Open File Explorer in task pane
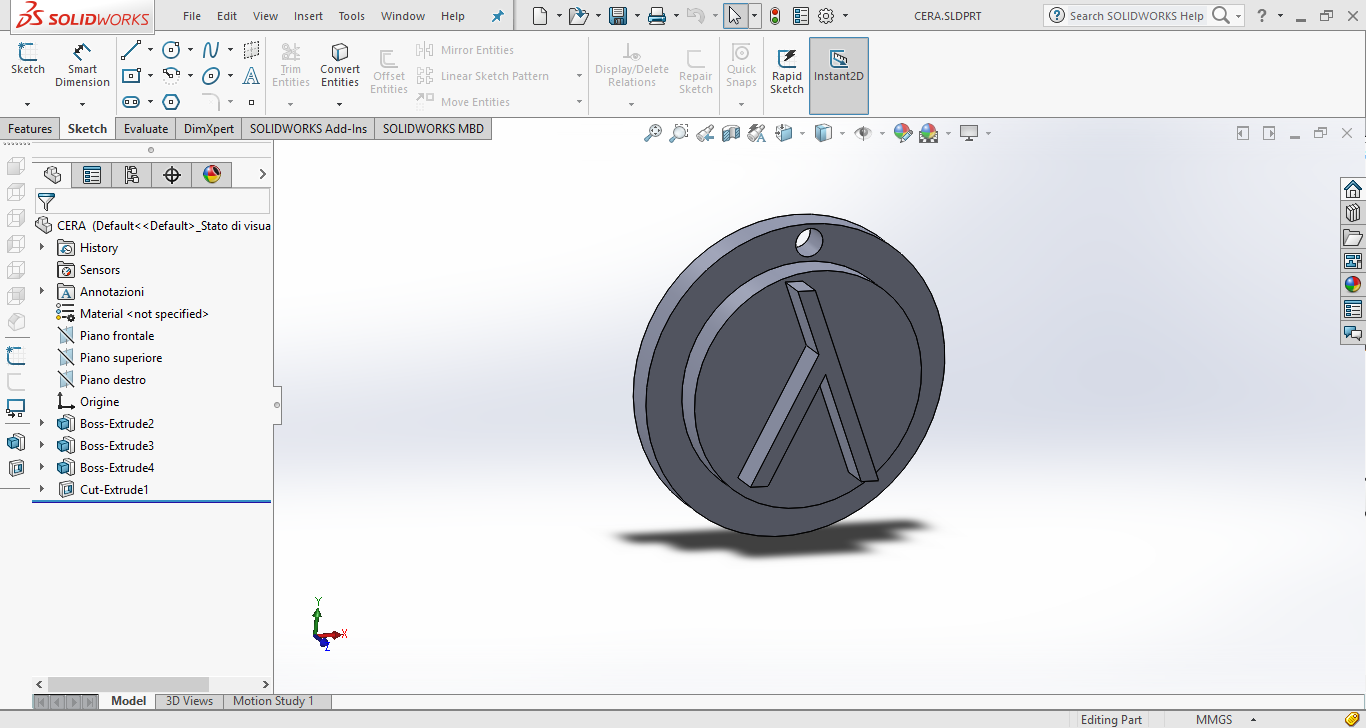This screenshot has width=1366, height=728. click(x=1353, y=237)
